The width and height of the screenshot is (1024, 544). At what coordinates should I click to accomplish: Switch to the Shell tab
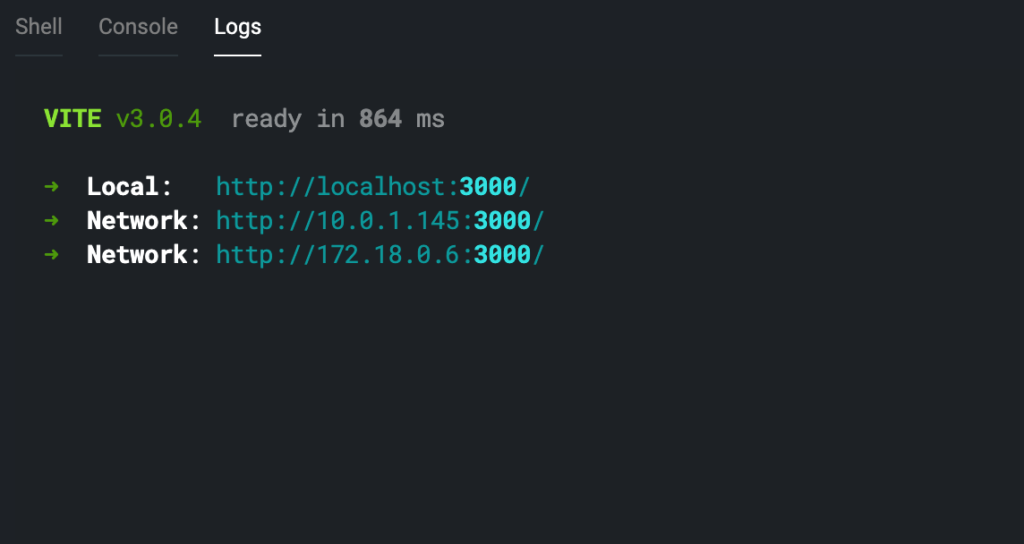[x=39, y=27]
